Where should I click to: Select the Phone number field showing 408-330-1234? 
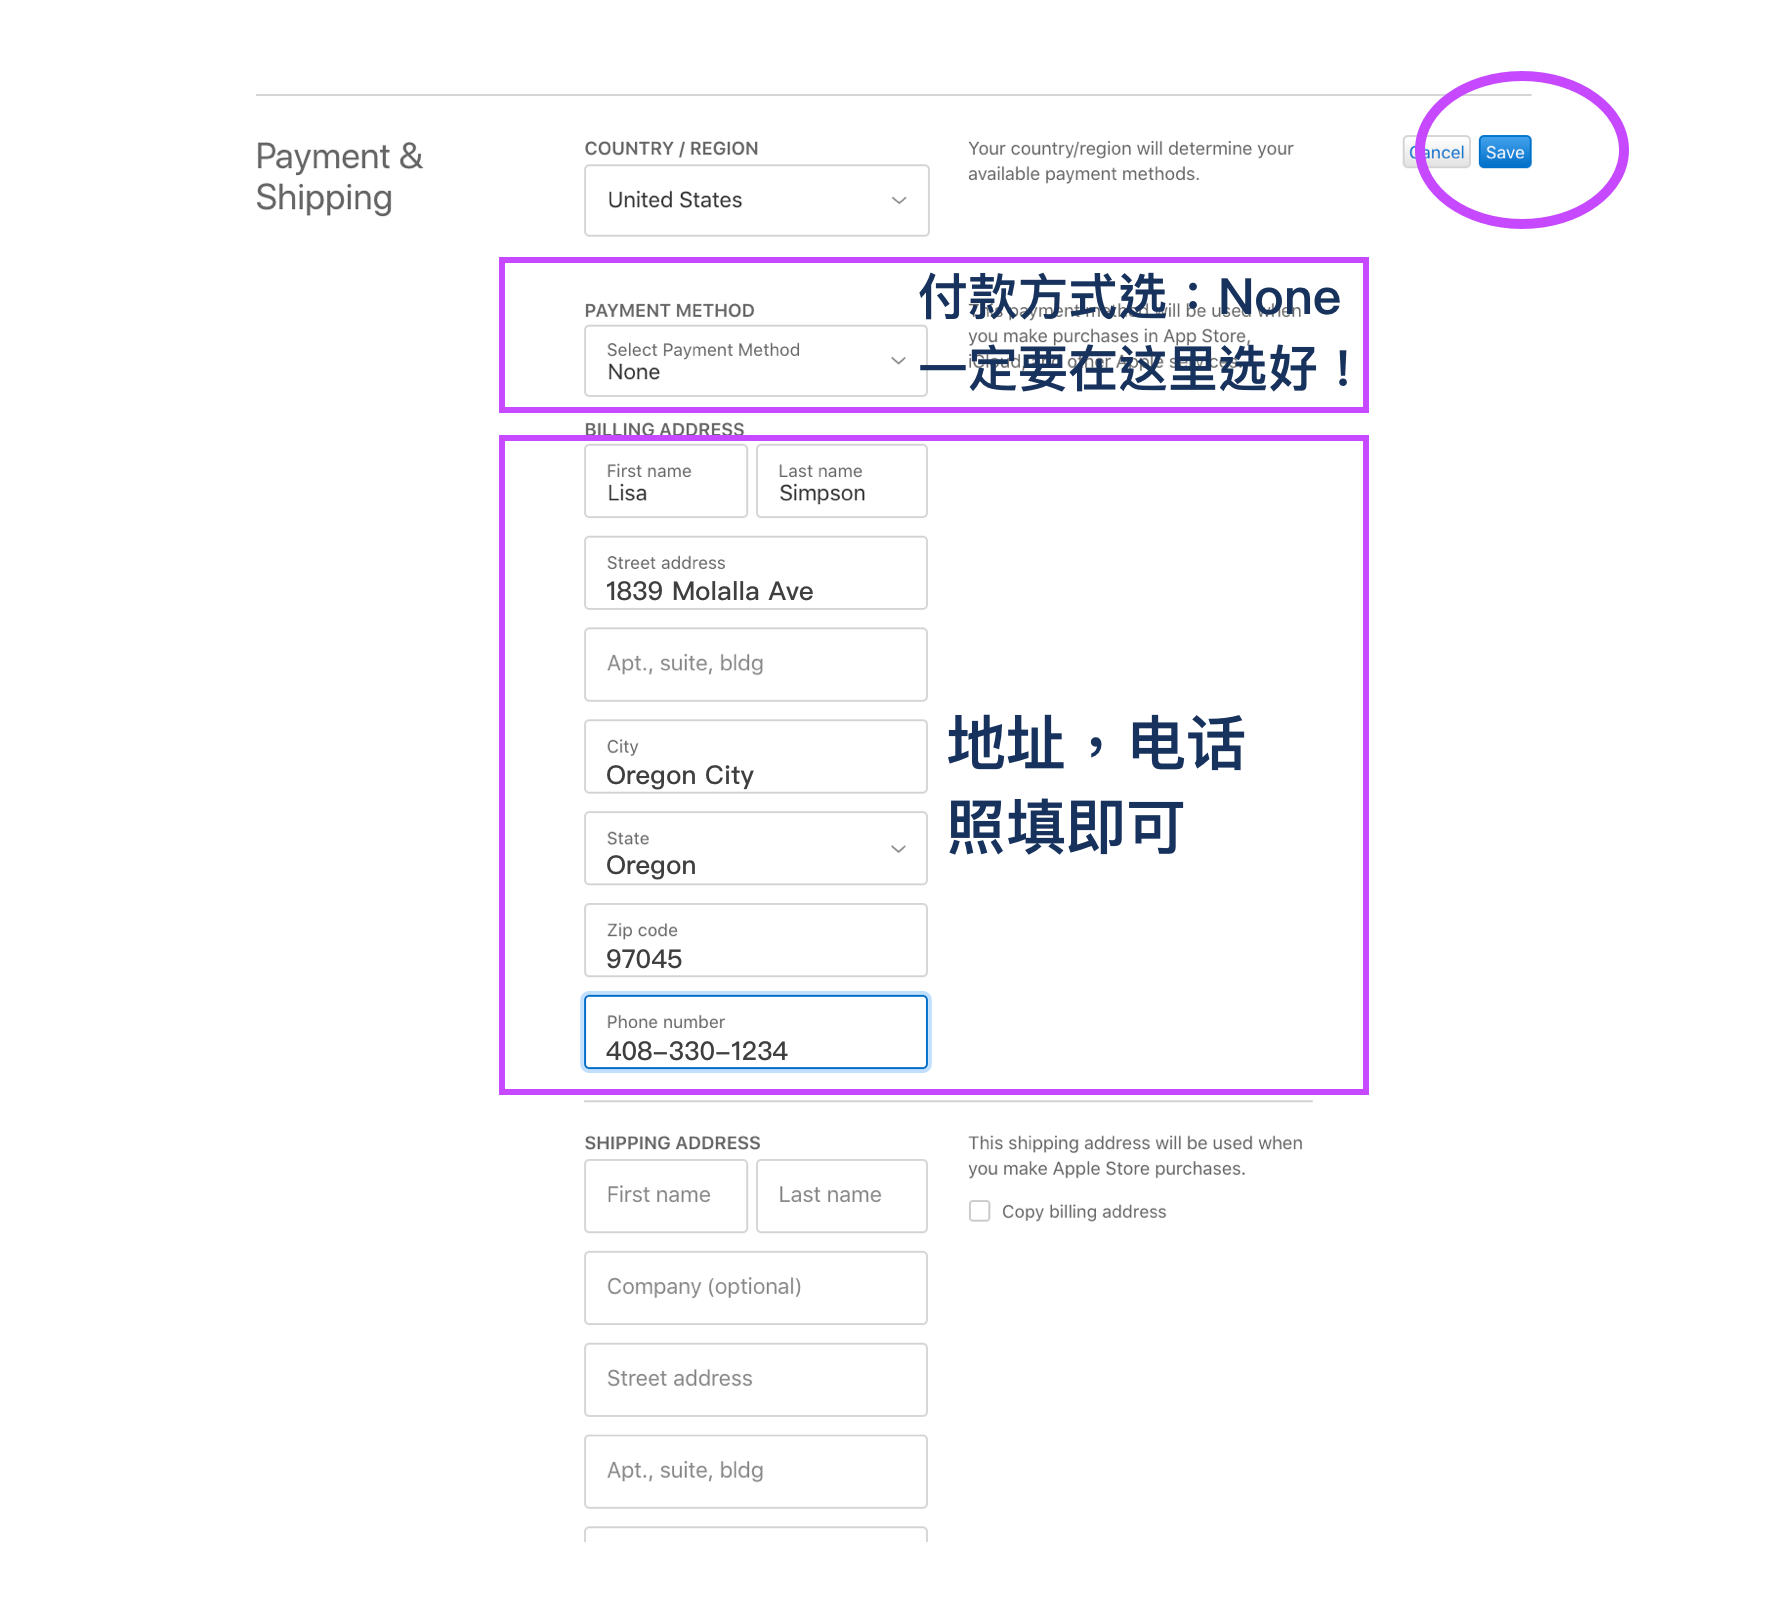coord(755,1032)
